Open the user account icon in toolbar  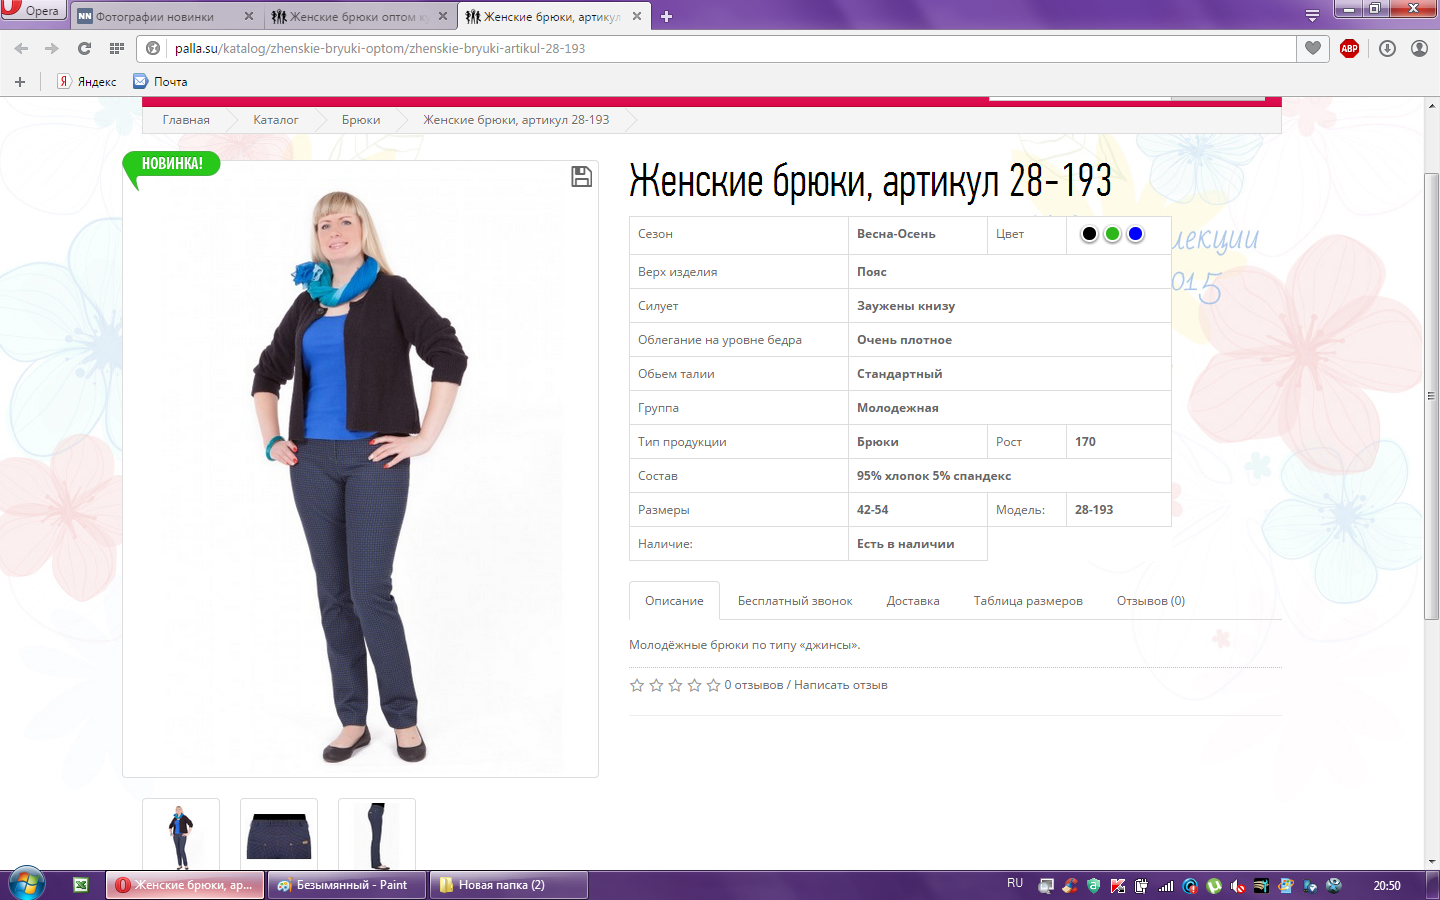point(1419,48)
